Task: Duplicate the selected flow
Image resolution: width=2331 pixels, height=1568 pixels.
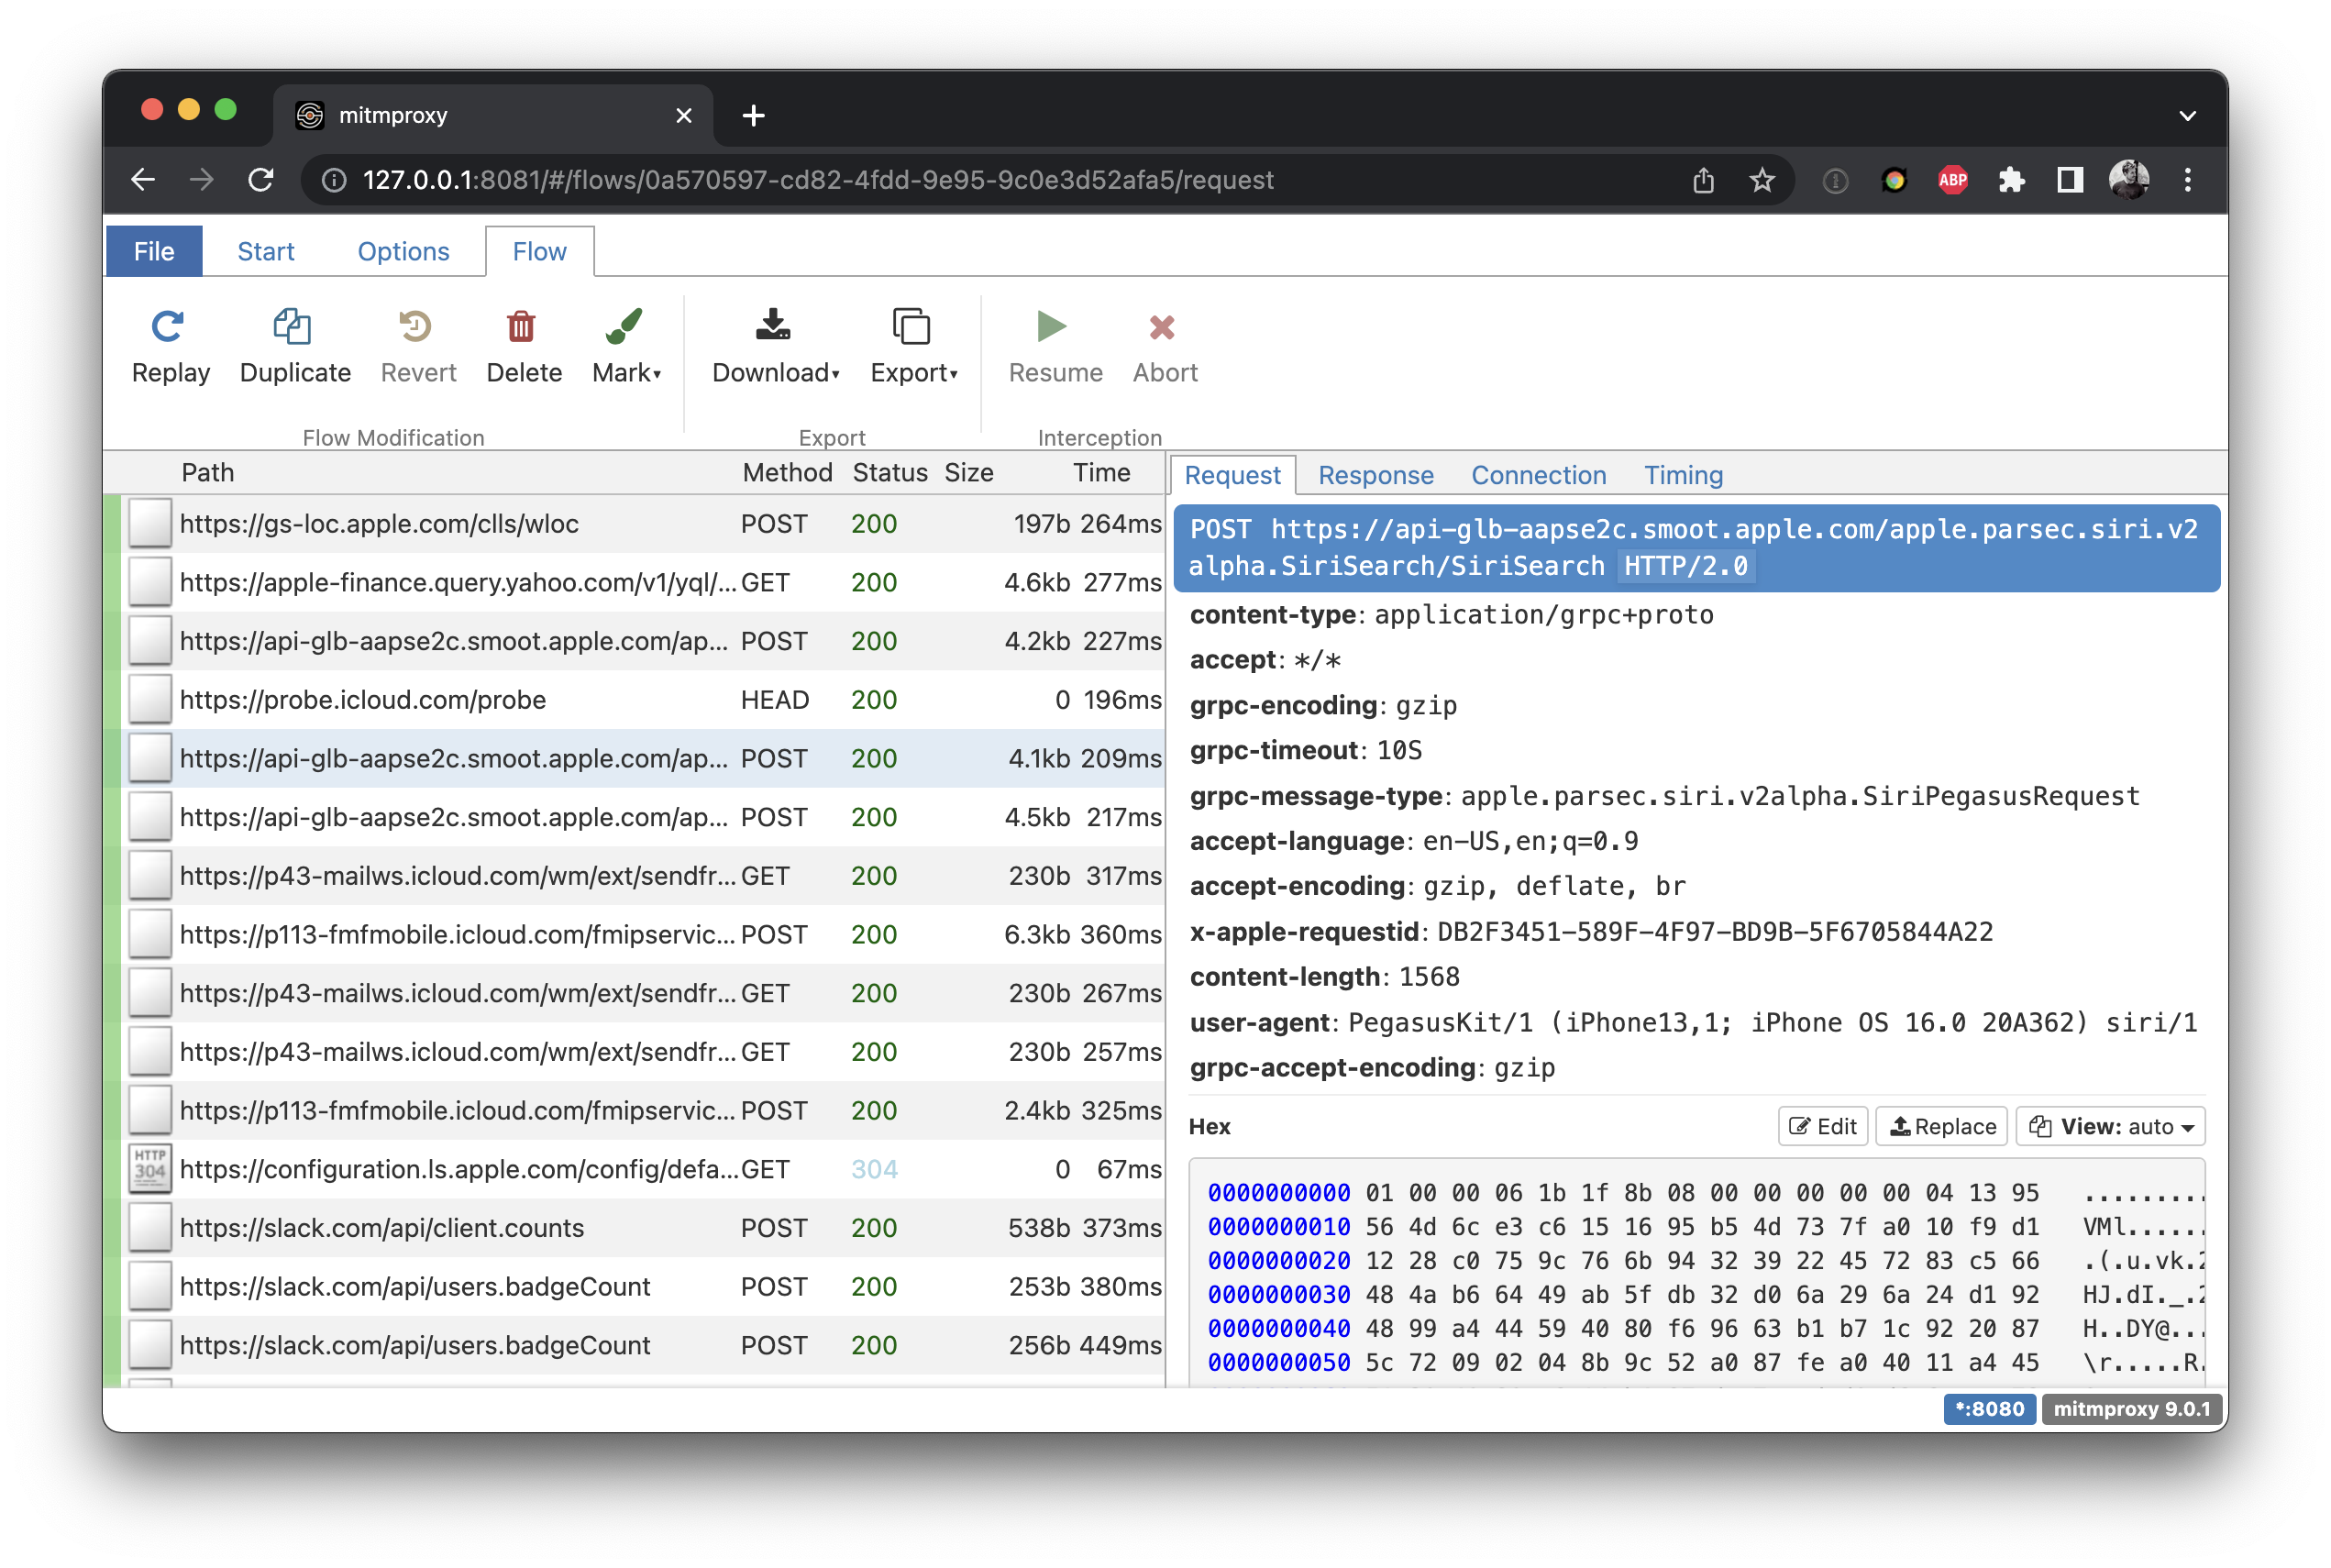Action: point(293,345)
